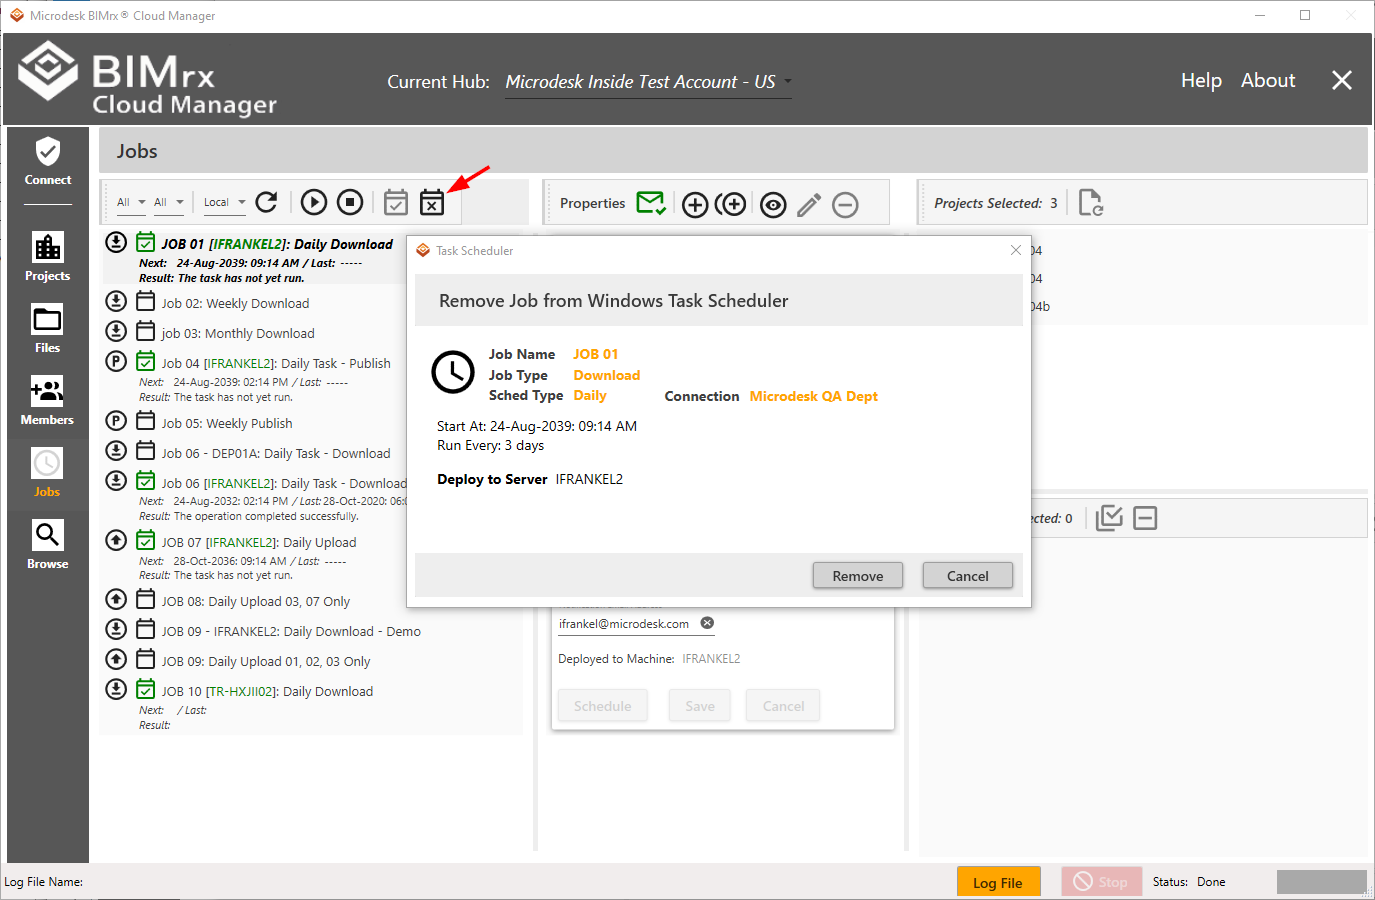The width and height of the screenshot is (1375, 900).
Task: Open the About menu
Action: (1268, 80)
